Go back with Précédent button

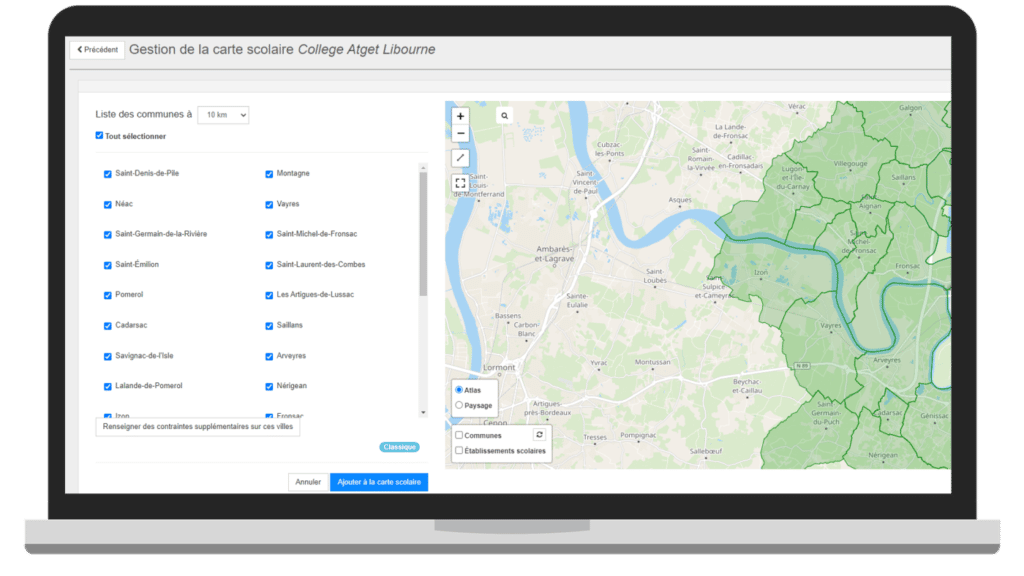tap(97, 50)
